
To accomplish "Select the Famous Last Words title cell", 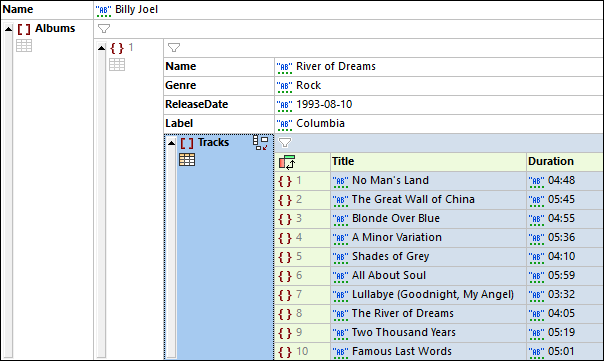I will tap(428, 351).
